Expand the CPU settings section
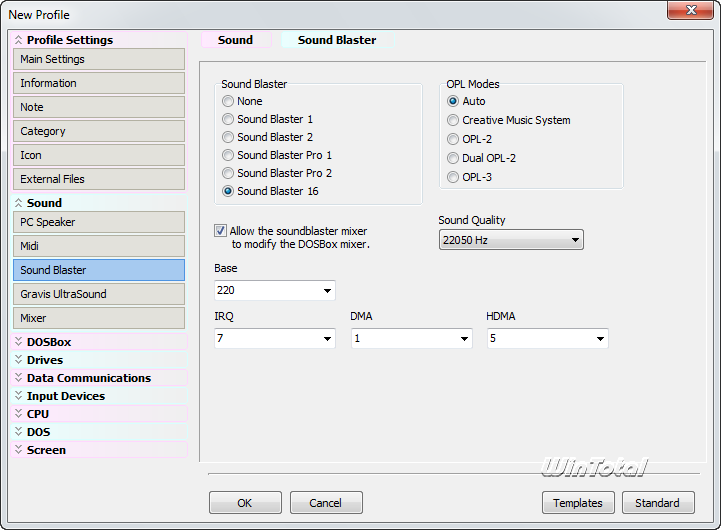This screenshot has height=530, width=721. pos(37,414)
